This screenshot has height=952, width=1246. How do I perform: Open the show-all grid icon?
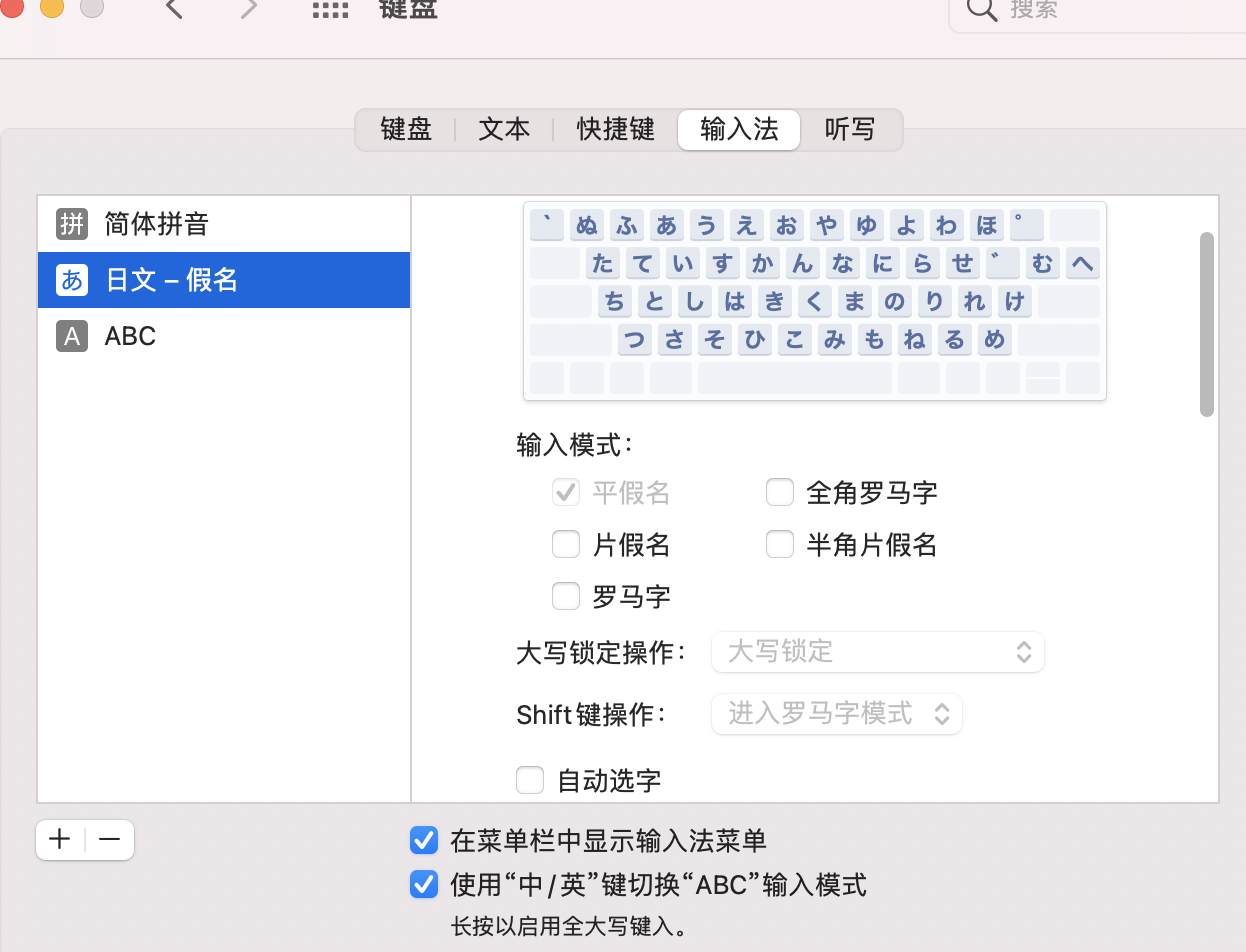tap(330, 11)
